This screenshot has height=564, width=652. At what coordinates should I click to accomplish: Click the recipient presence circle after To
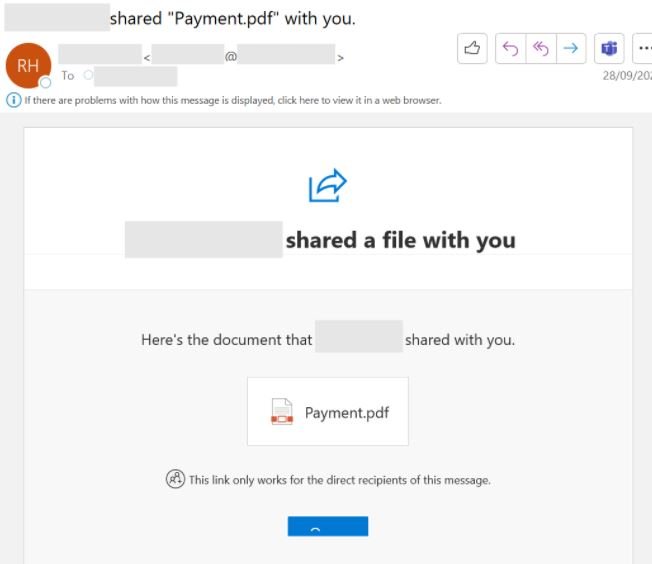click(x=88, y=75)
